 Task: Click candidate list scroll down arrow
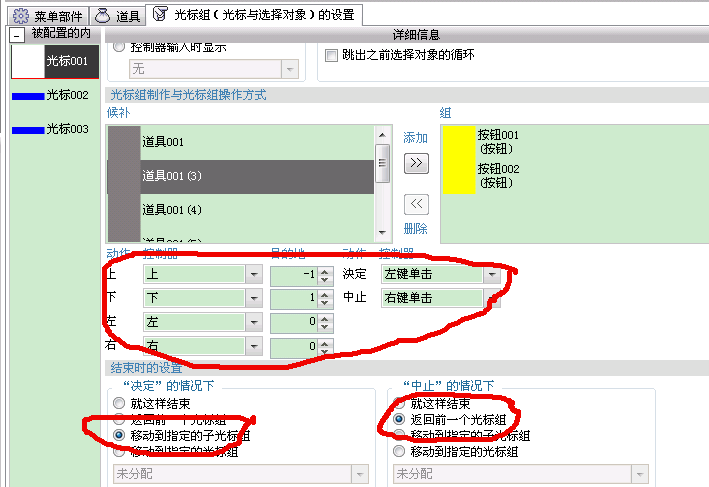[x=383, y=233]
